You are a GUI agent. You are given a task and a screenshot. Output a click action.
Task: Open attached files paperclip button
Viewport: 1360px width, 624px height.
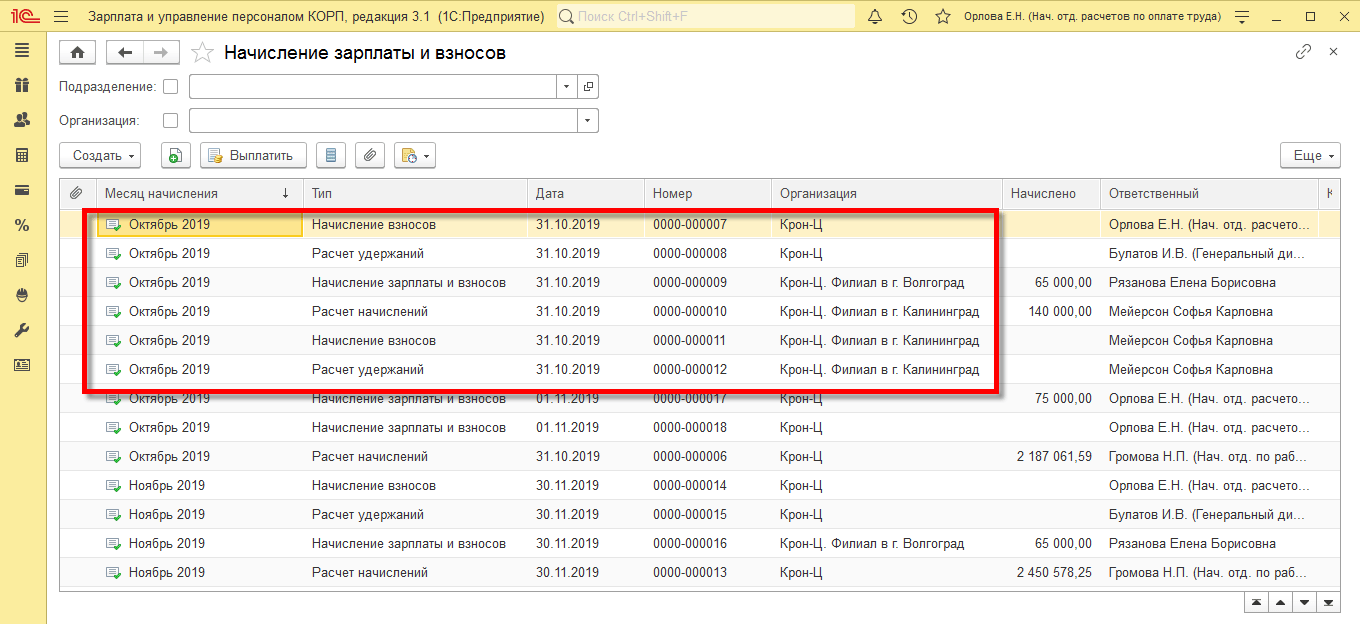[370, 155]
